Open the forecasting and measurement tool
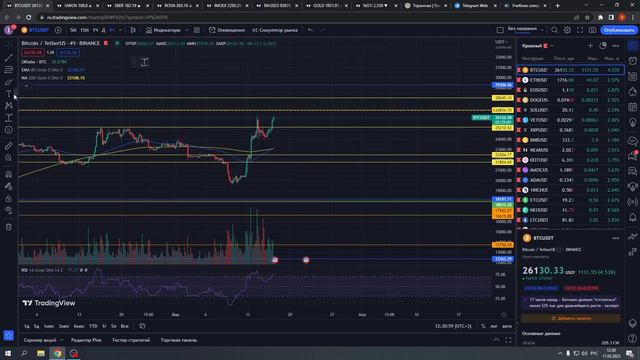 click(x=9, y=118)
